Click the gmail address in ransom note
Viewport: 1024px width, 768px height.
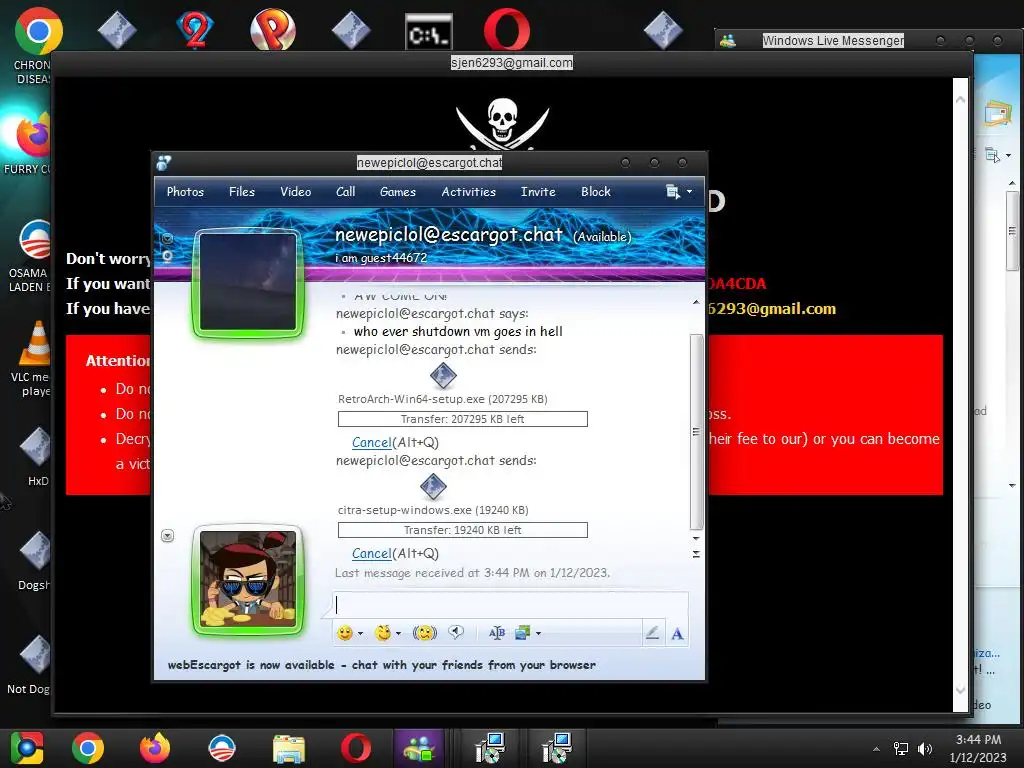772,308
